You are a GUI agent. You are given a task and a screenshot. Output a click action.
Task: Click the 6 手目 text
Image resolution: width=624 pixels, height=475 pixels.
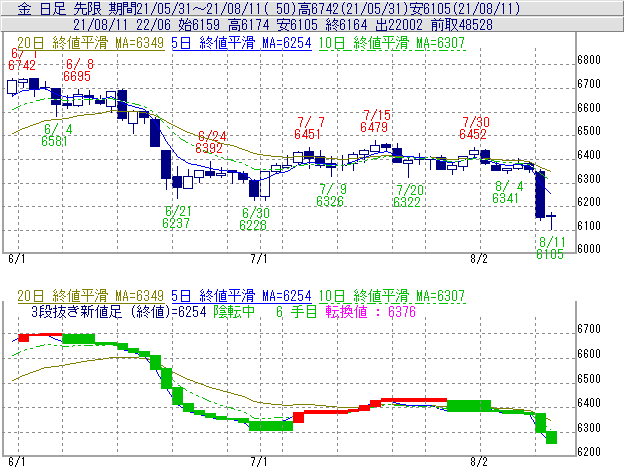coord(296,311)
